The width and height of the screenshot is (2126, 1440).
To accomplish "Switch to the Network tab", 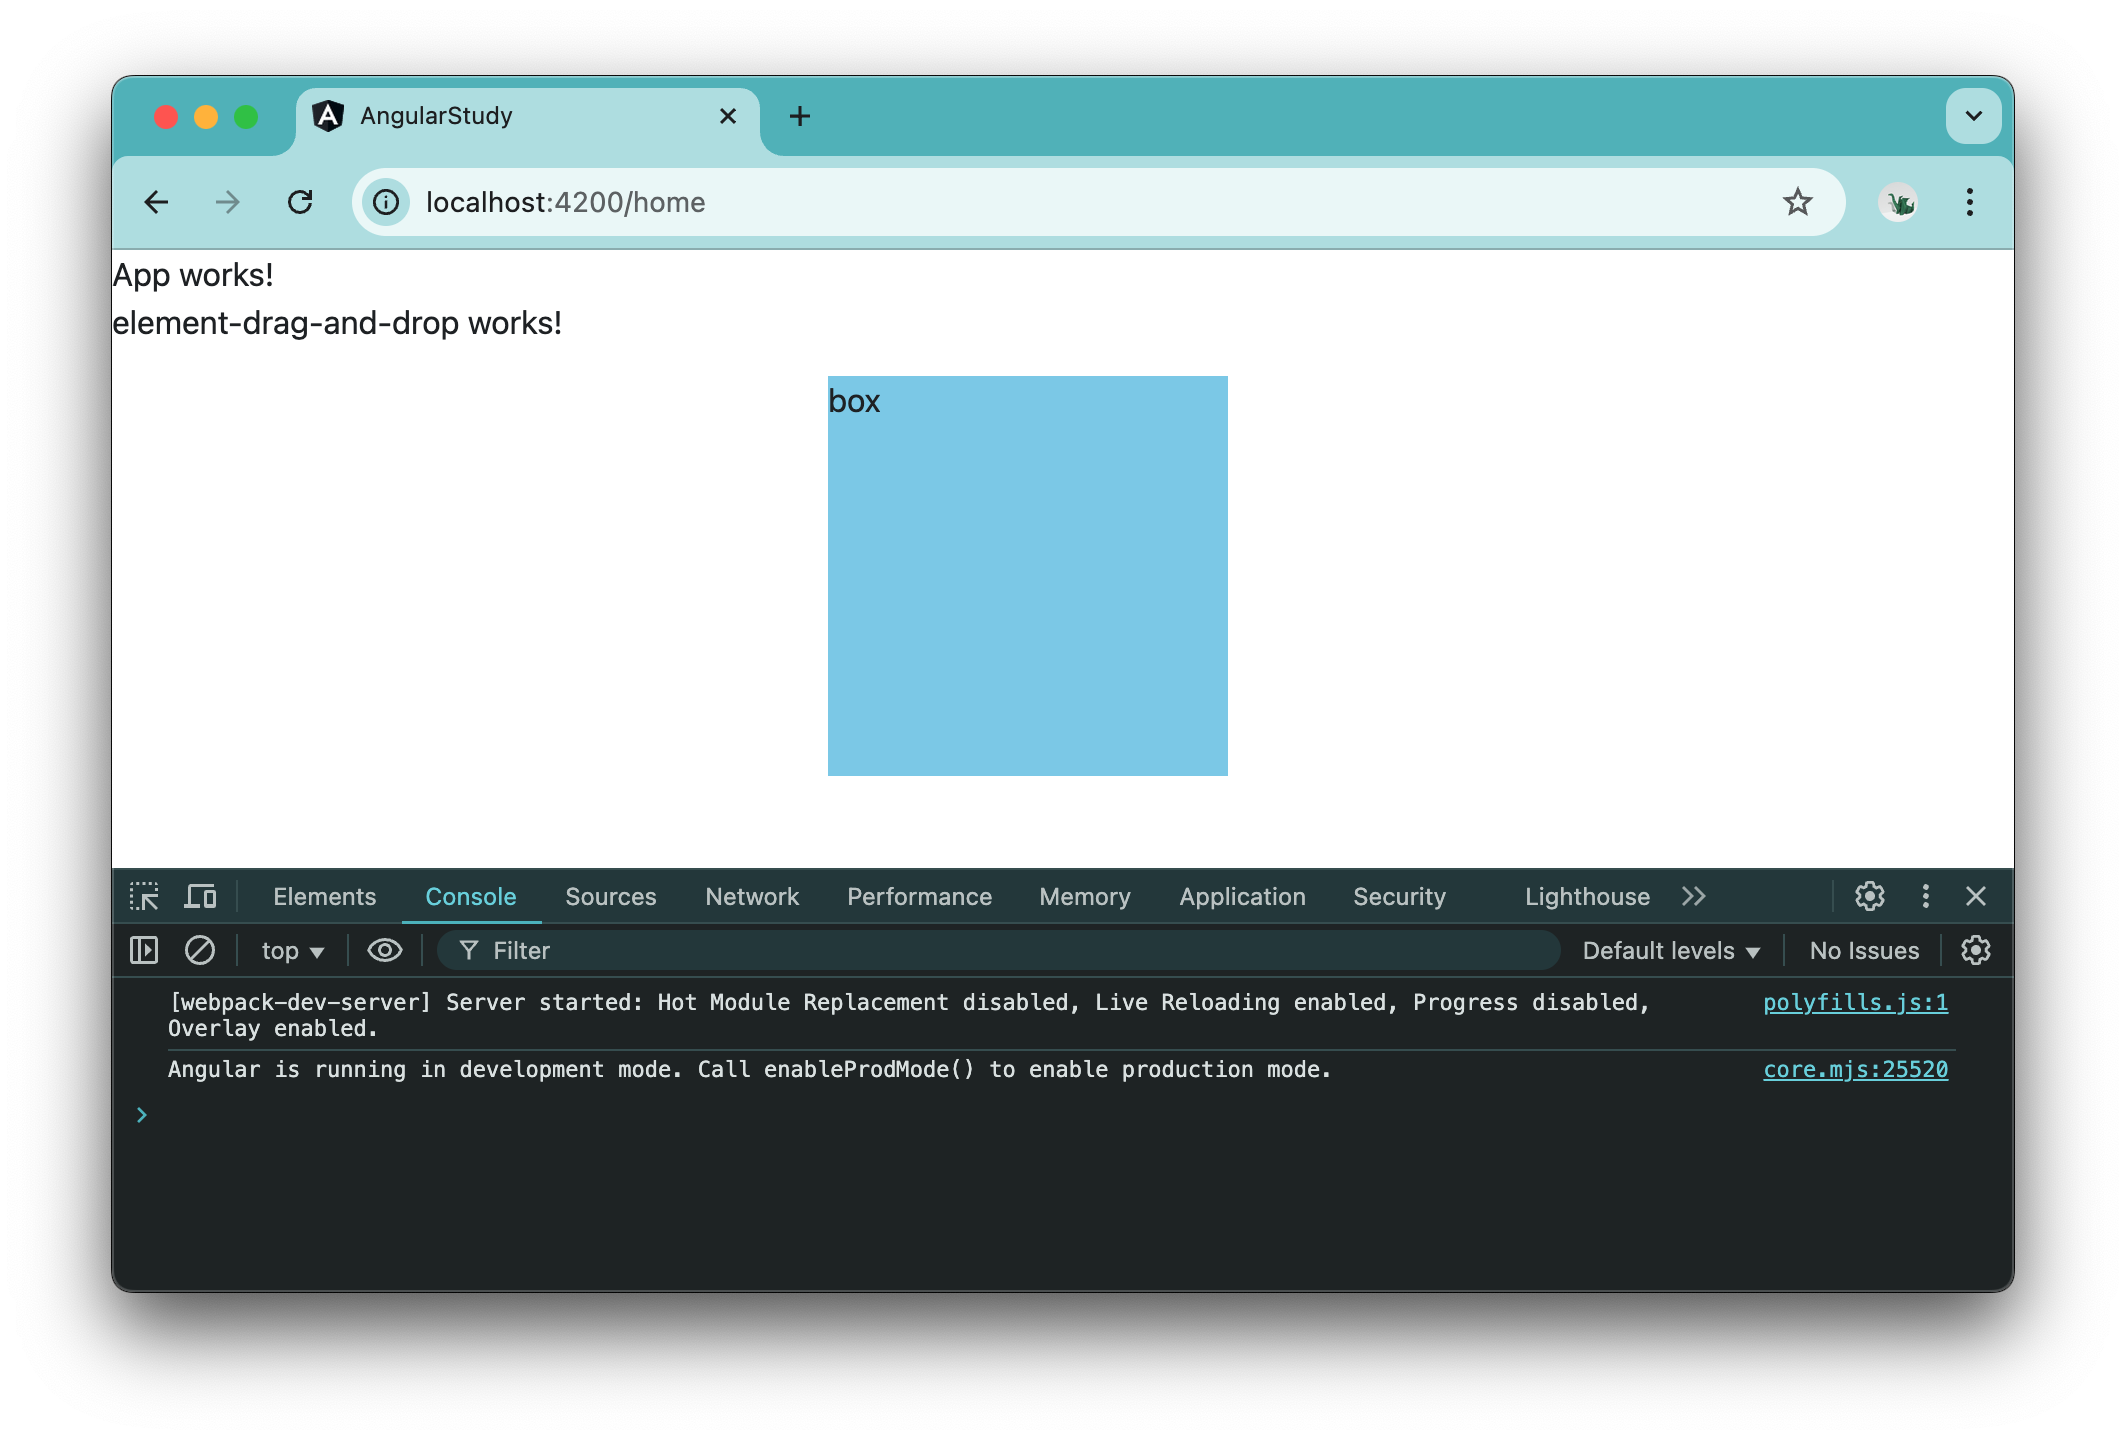I will (x=751, y=896).
